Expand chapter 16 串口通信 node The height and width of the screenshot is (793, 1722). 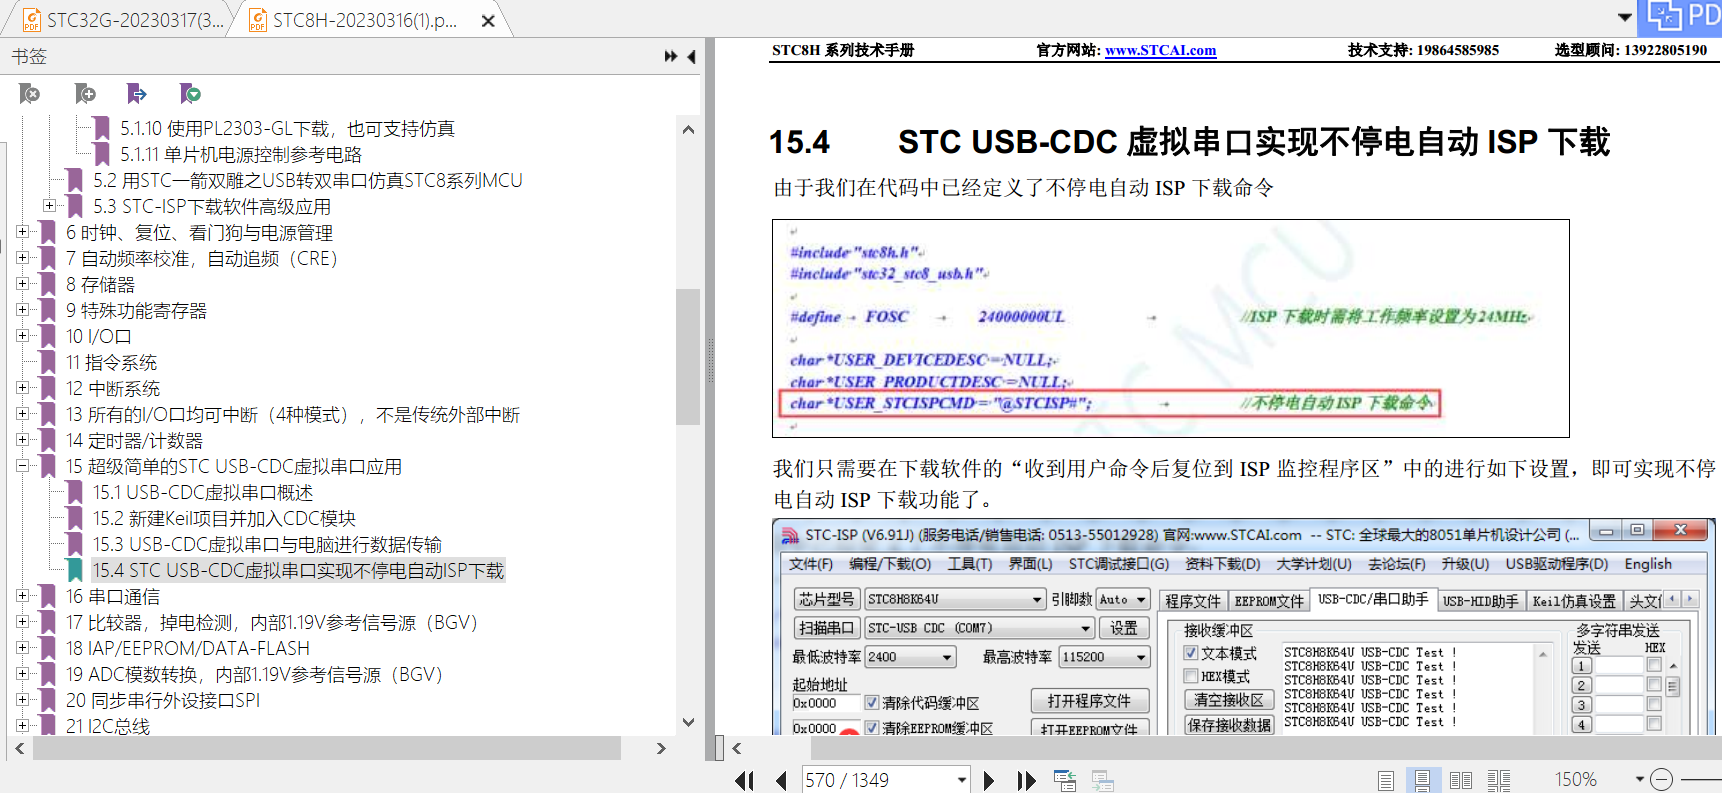point(22,596)
